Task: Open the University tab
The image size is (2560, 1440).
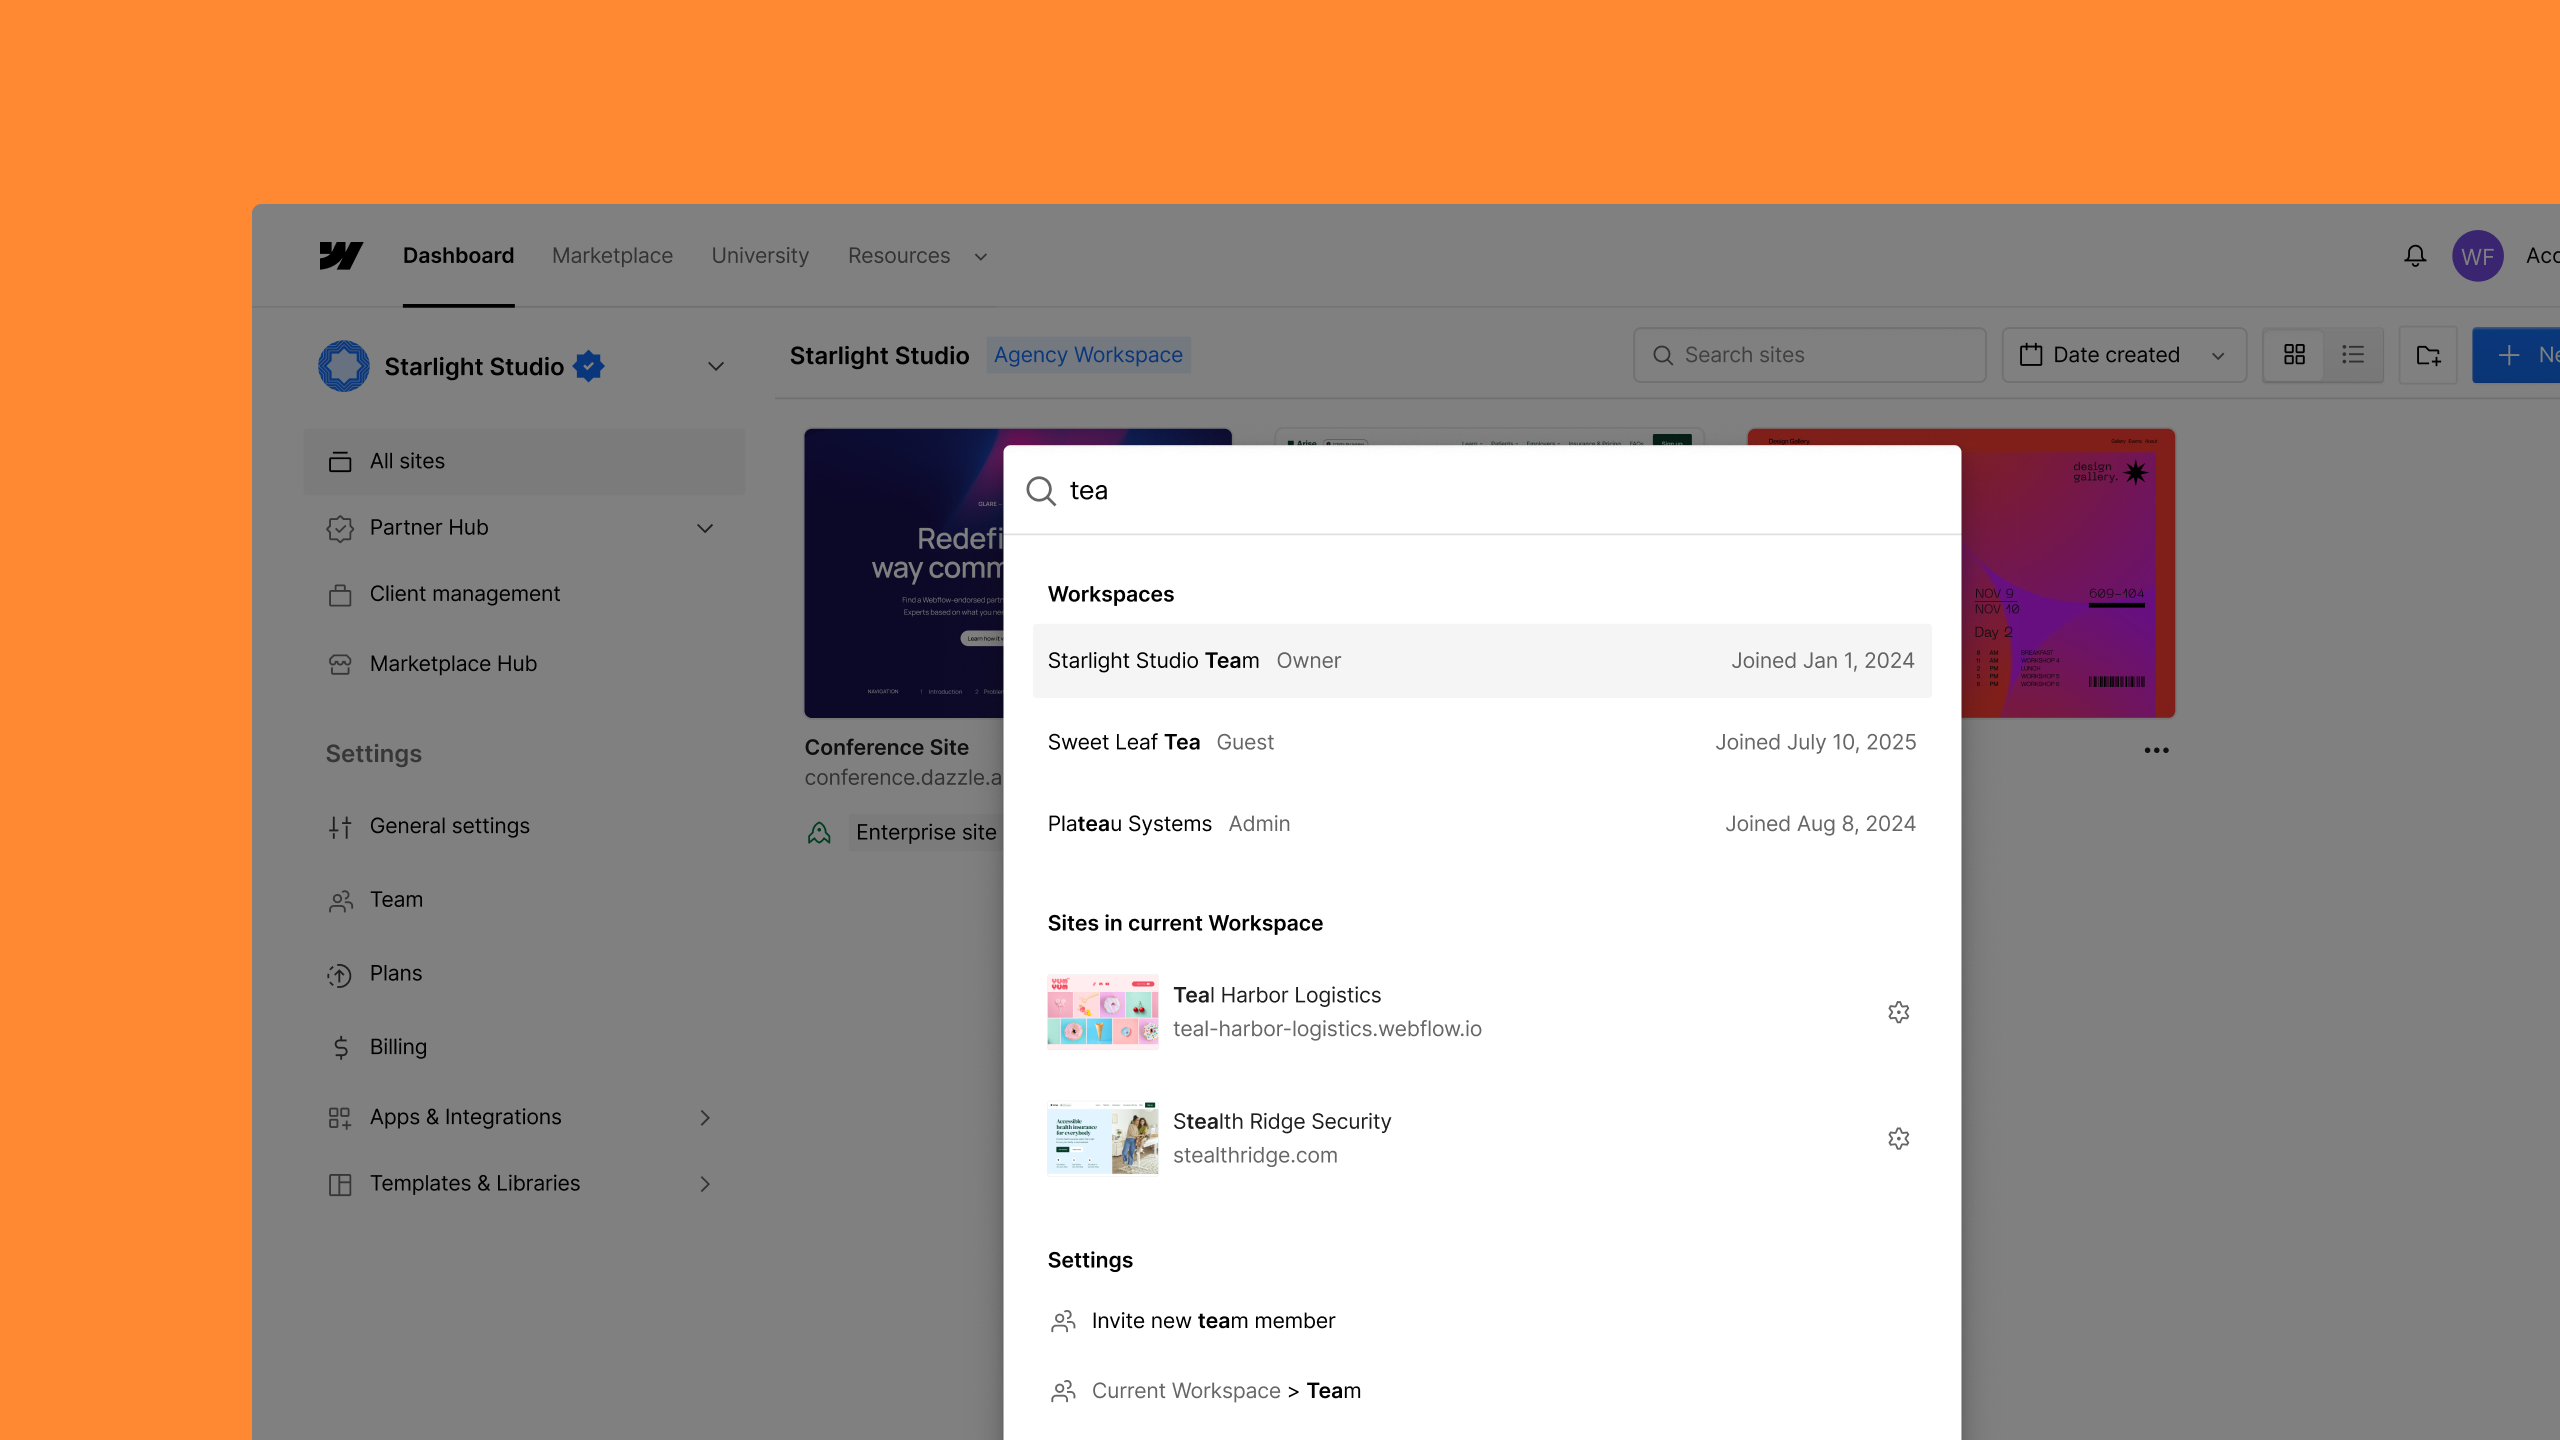Action: (x=759, y=255)
